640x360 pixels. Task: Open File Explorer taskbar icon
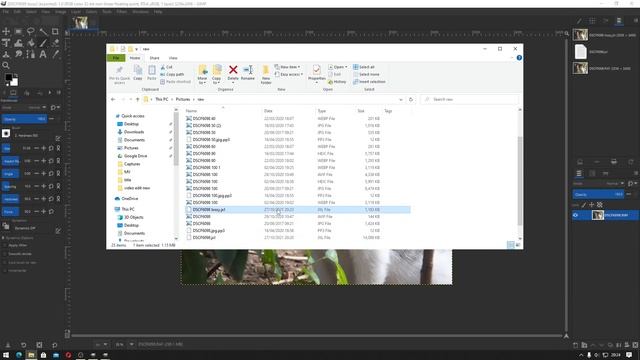31,355
